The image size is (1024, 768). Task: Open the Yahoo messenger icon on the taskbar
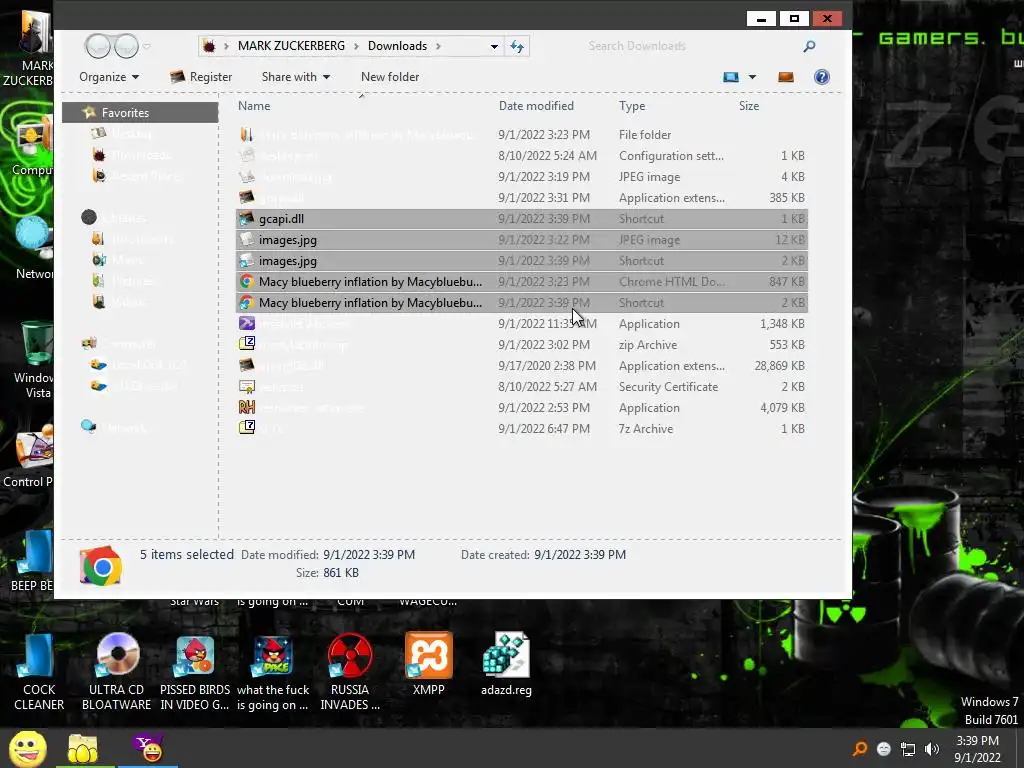[150, 748]
